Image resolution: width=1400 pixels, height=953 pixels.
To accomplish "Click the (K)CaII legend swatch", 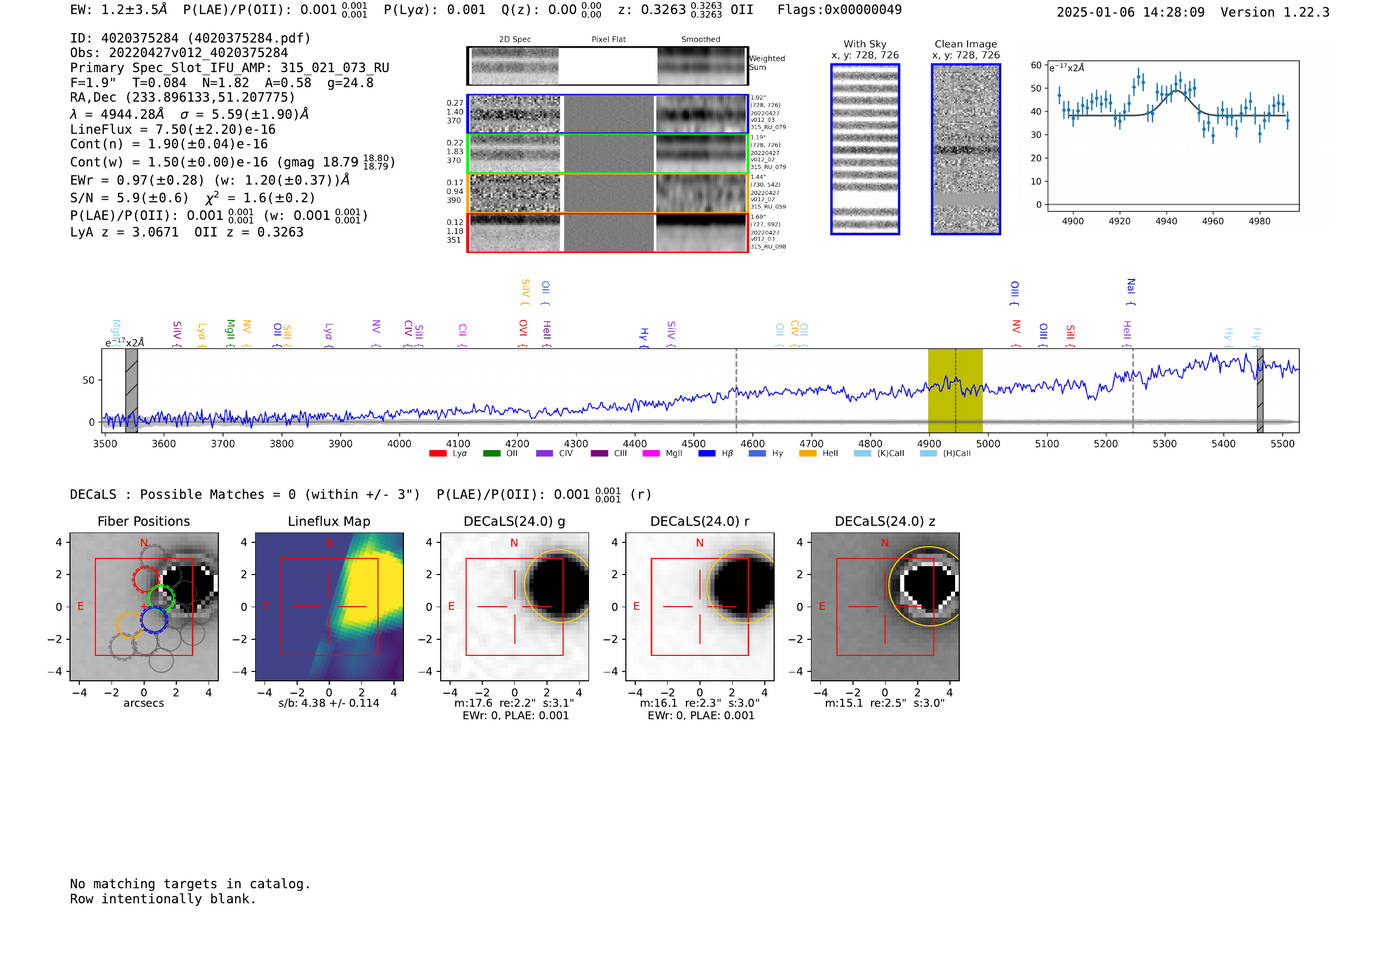I will tap(862, 453).
